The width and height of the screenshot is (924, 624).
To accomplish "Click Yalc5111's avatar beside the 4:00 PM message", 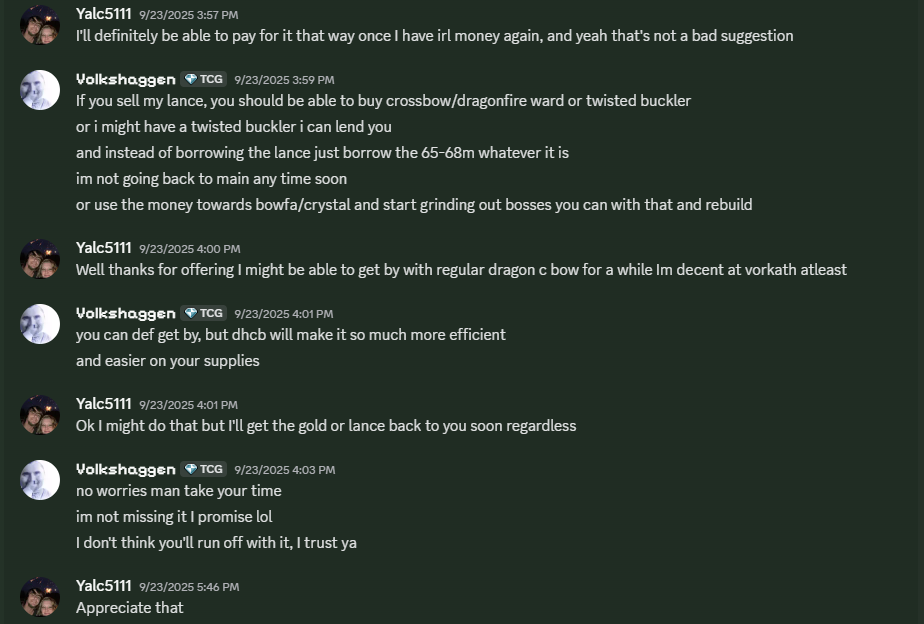I will click(40, 259).
